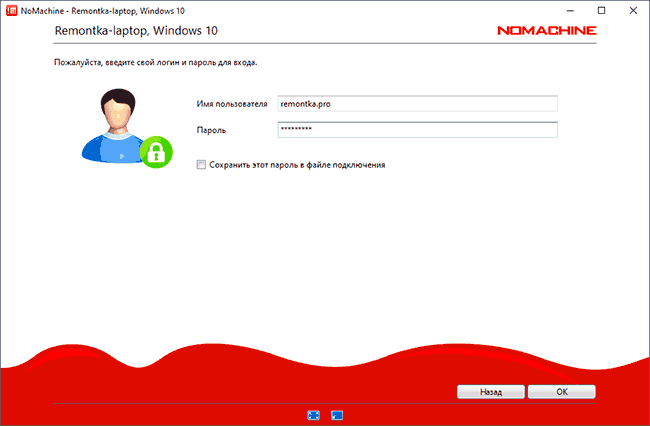Click the 'Пароль' field label
Image resolution: width=650 pixels, height=426 pixels.
(x=213, y=129)
